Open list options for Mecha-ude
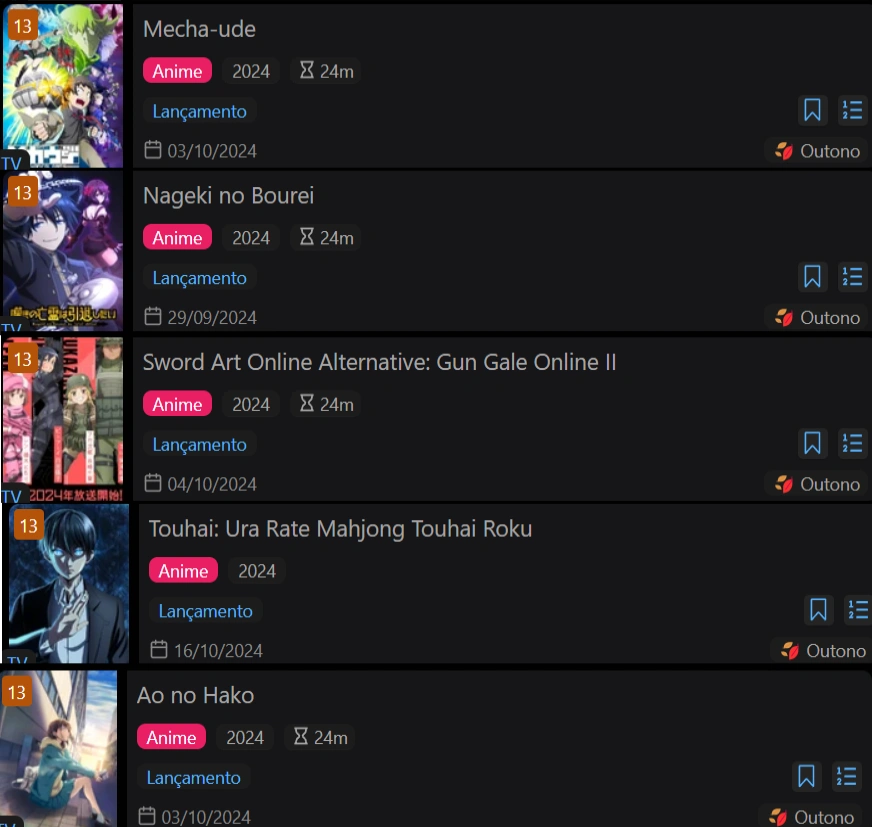 pyautogui.click(x=852, y=110)
